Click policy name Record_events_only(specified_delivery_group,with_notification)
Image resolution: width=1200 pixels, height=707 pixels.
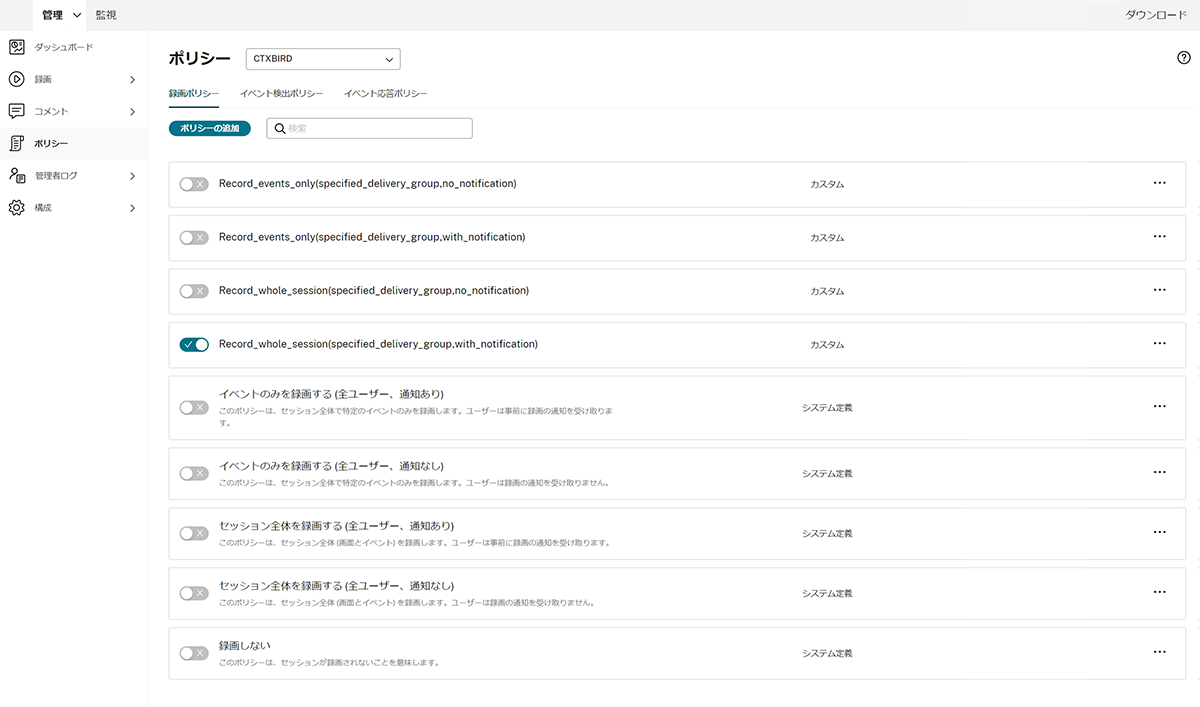pyautogui.click(x=372, y=237)
